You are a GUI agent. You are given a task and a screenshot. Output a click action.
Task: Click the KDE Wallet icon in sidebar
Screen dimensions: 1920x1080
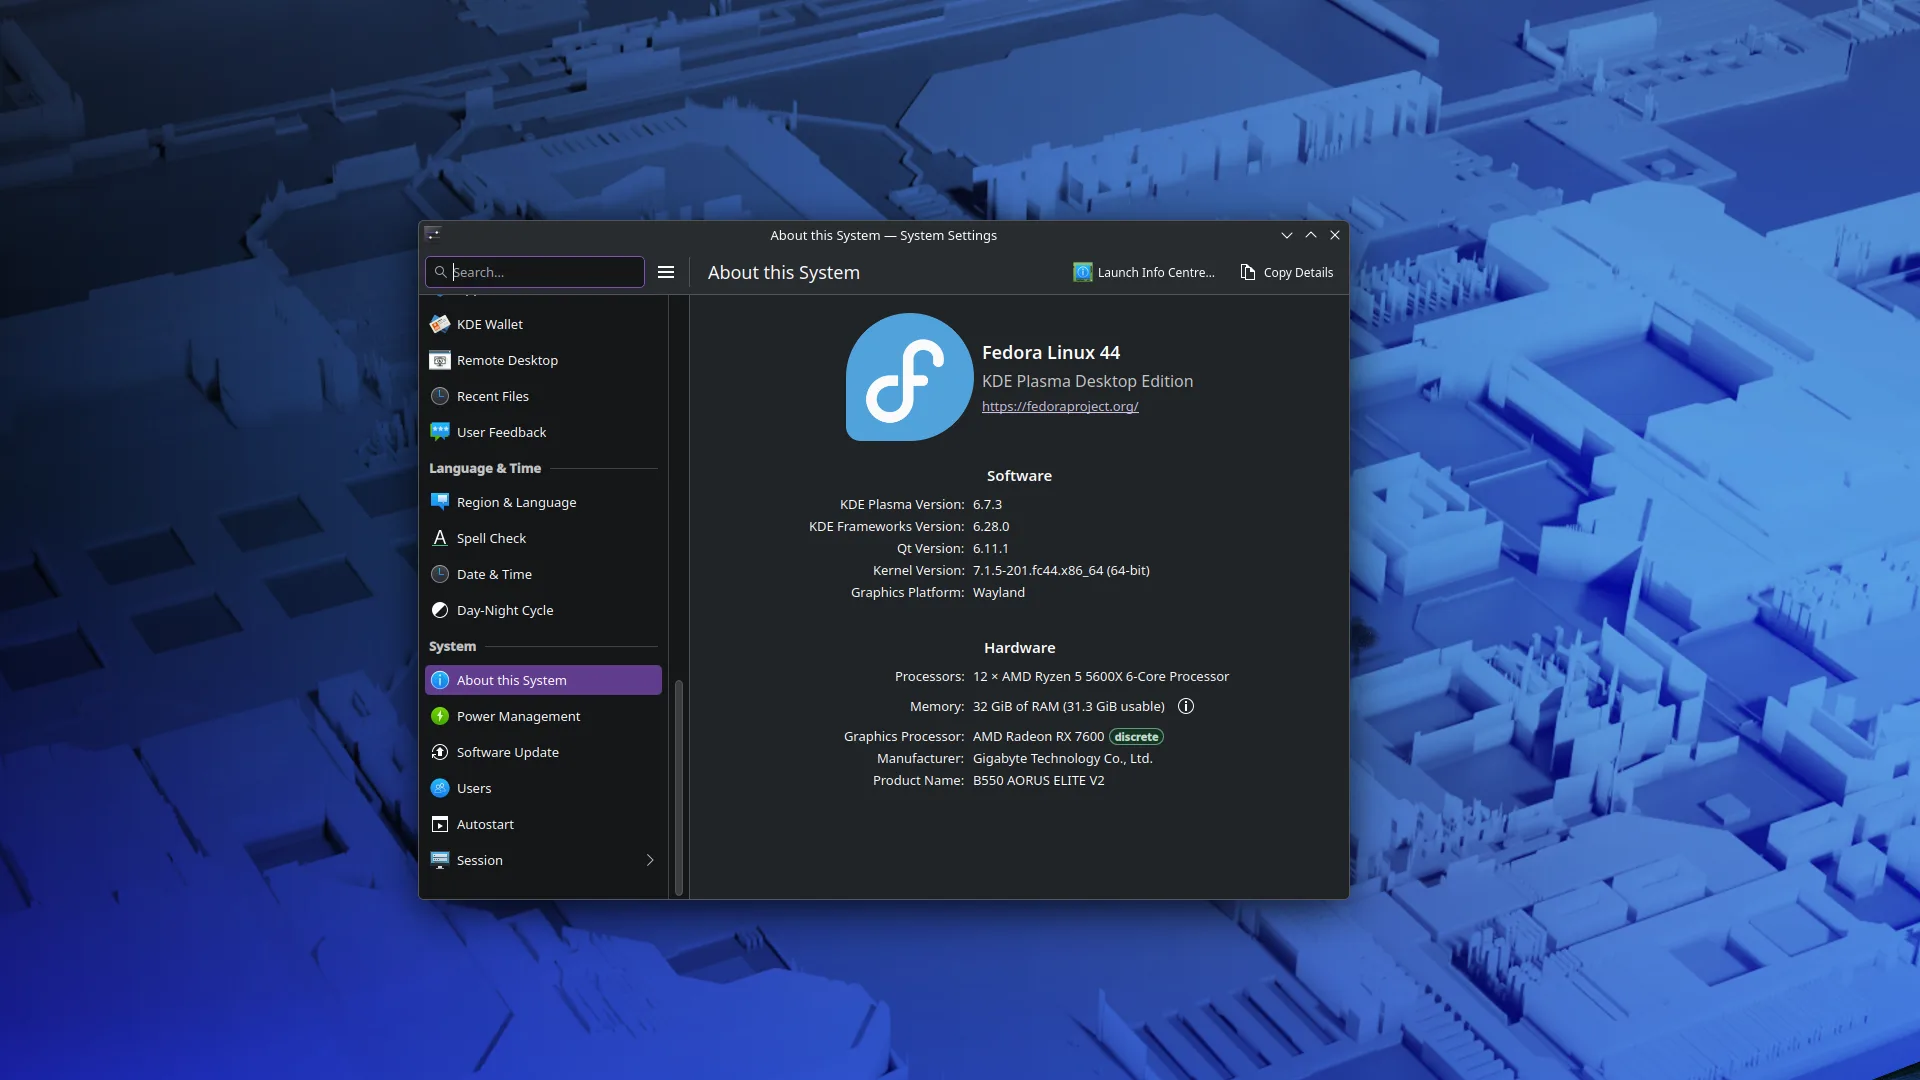(x=439, y=324)
